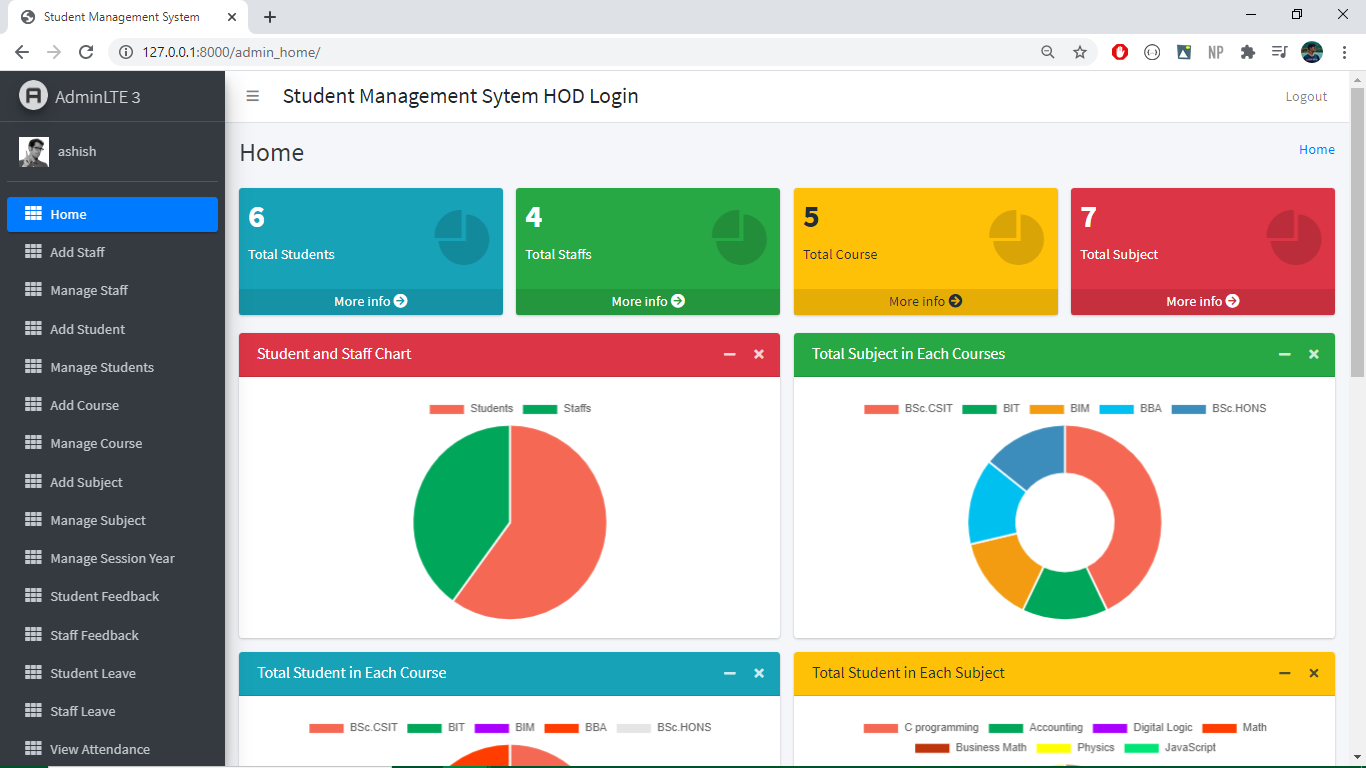Open Add Course sidebar item

coord(112,405)
